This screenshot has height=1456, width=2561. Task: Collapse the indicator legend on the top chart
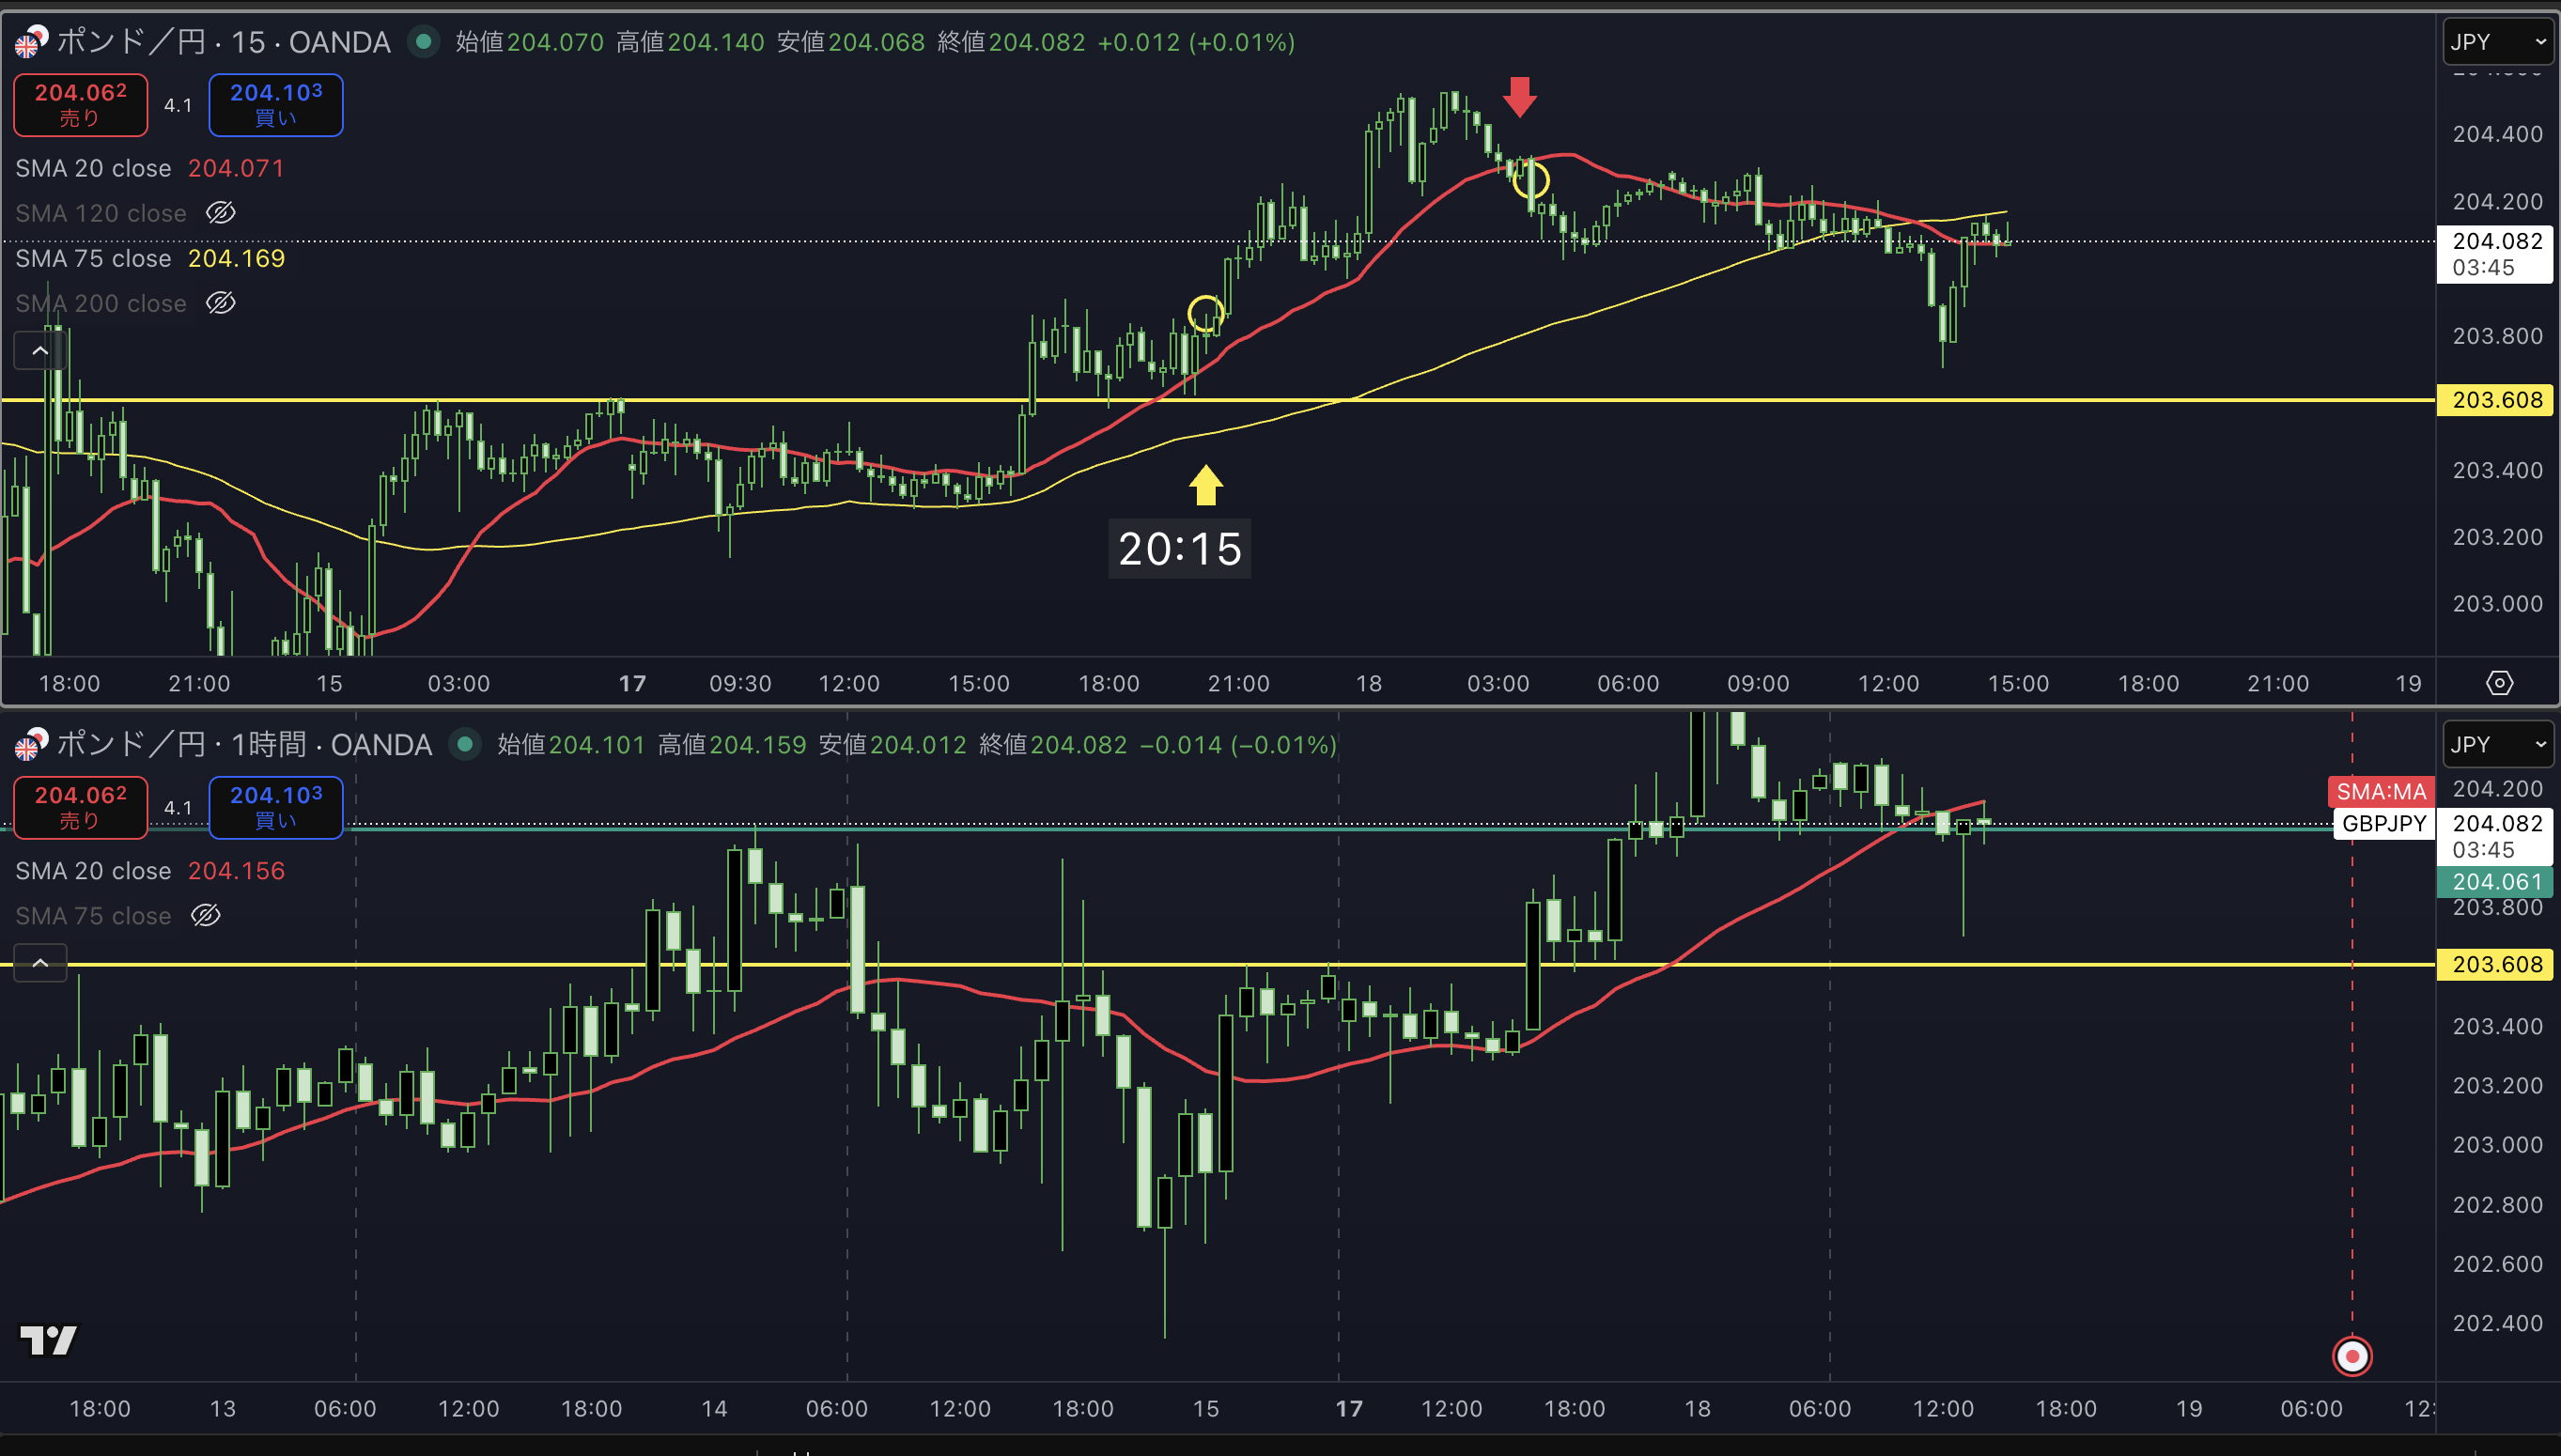40,351
